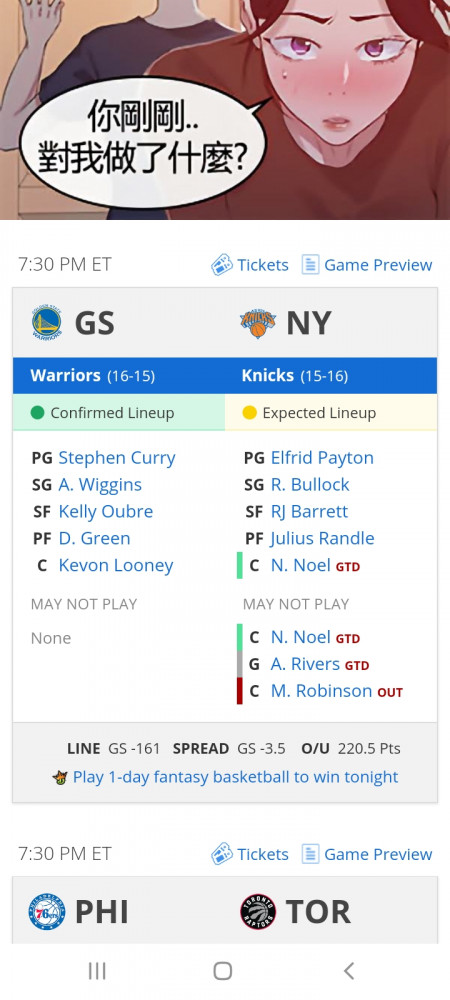This screenshot has width=450, height=1000.
Task: Tap Android recent apps button
Action: (97, 971)
